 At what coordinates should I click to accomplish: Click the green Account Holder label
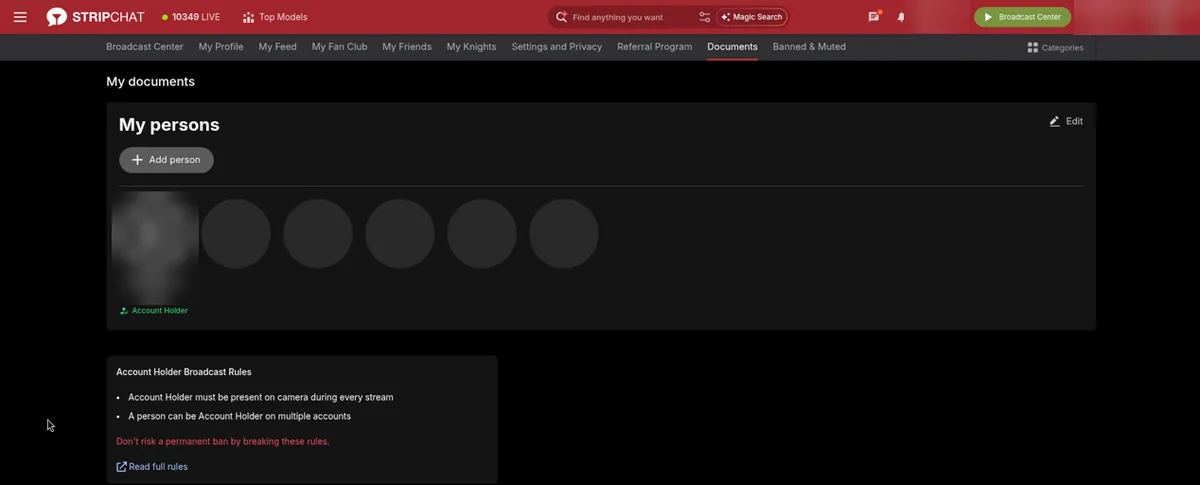tap(153, 311)
